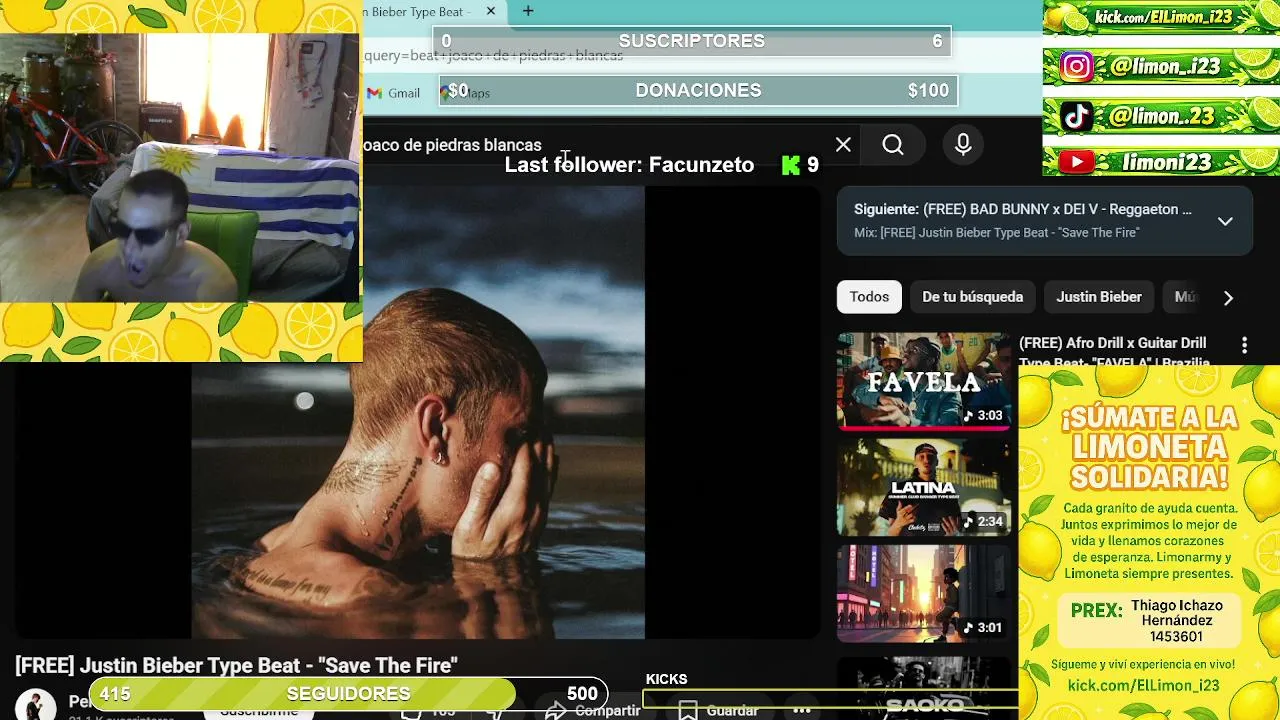Image resolution: width=1280 pixels, height=720 pixels.
Task: Click the browser address bar query text
Action: (x=494, y=55)
